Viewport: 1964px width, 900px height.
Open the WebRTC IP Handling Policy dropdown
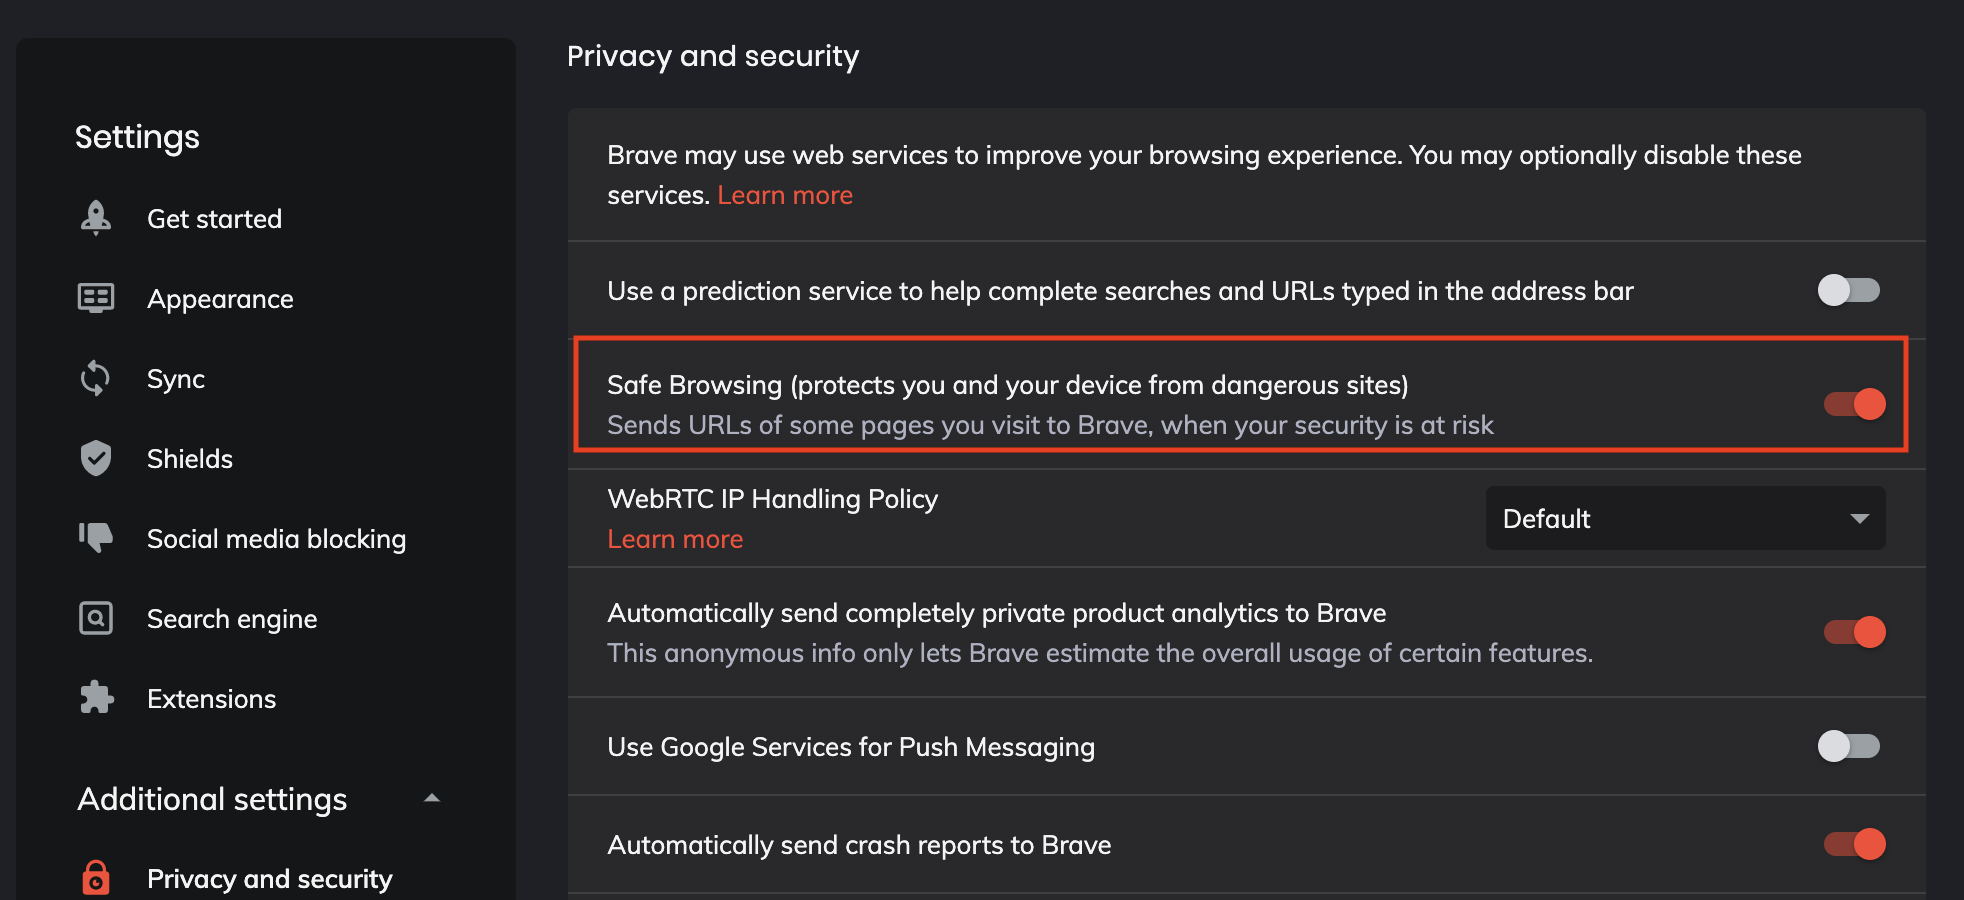(x=1685, y=518)
